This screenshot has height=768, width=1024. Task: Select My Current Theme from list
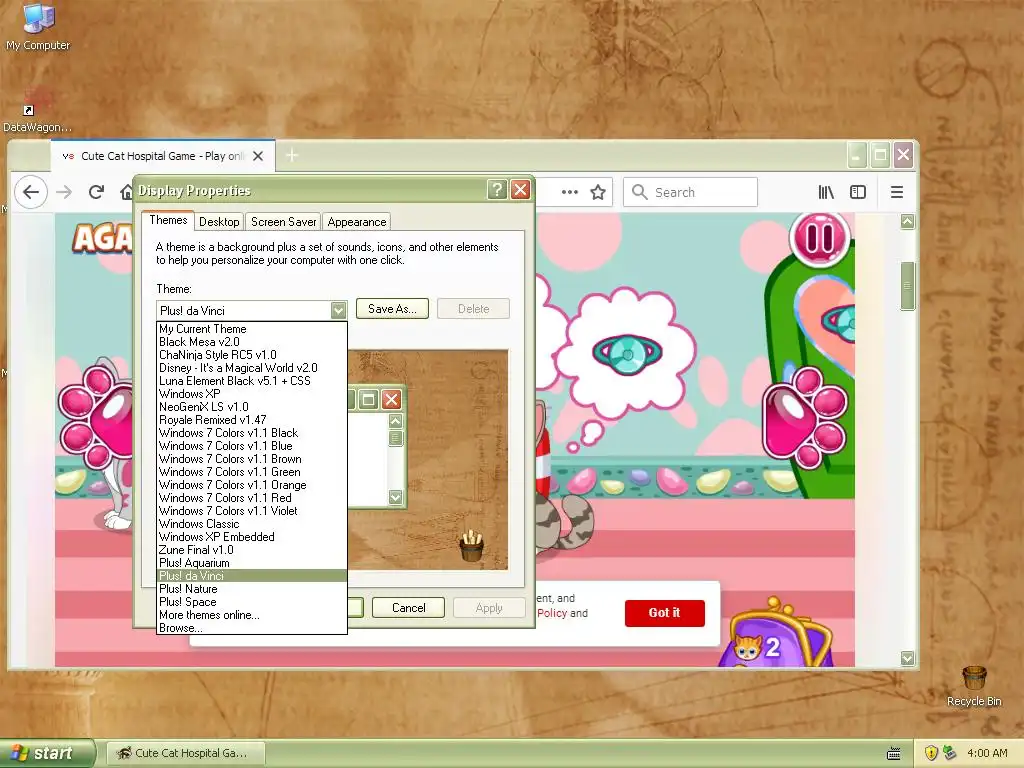[x=252, y=329]
